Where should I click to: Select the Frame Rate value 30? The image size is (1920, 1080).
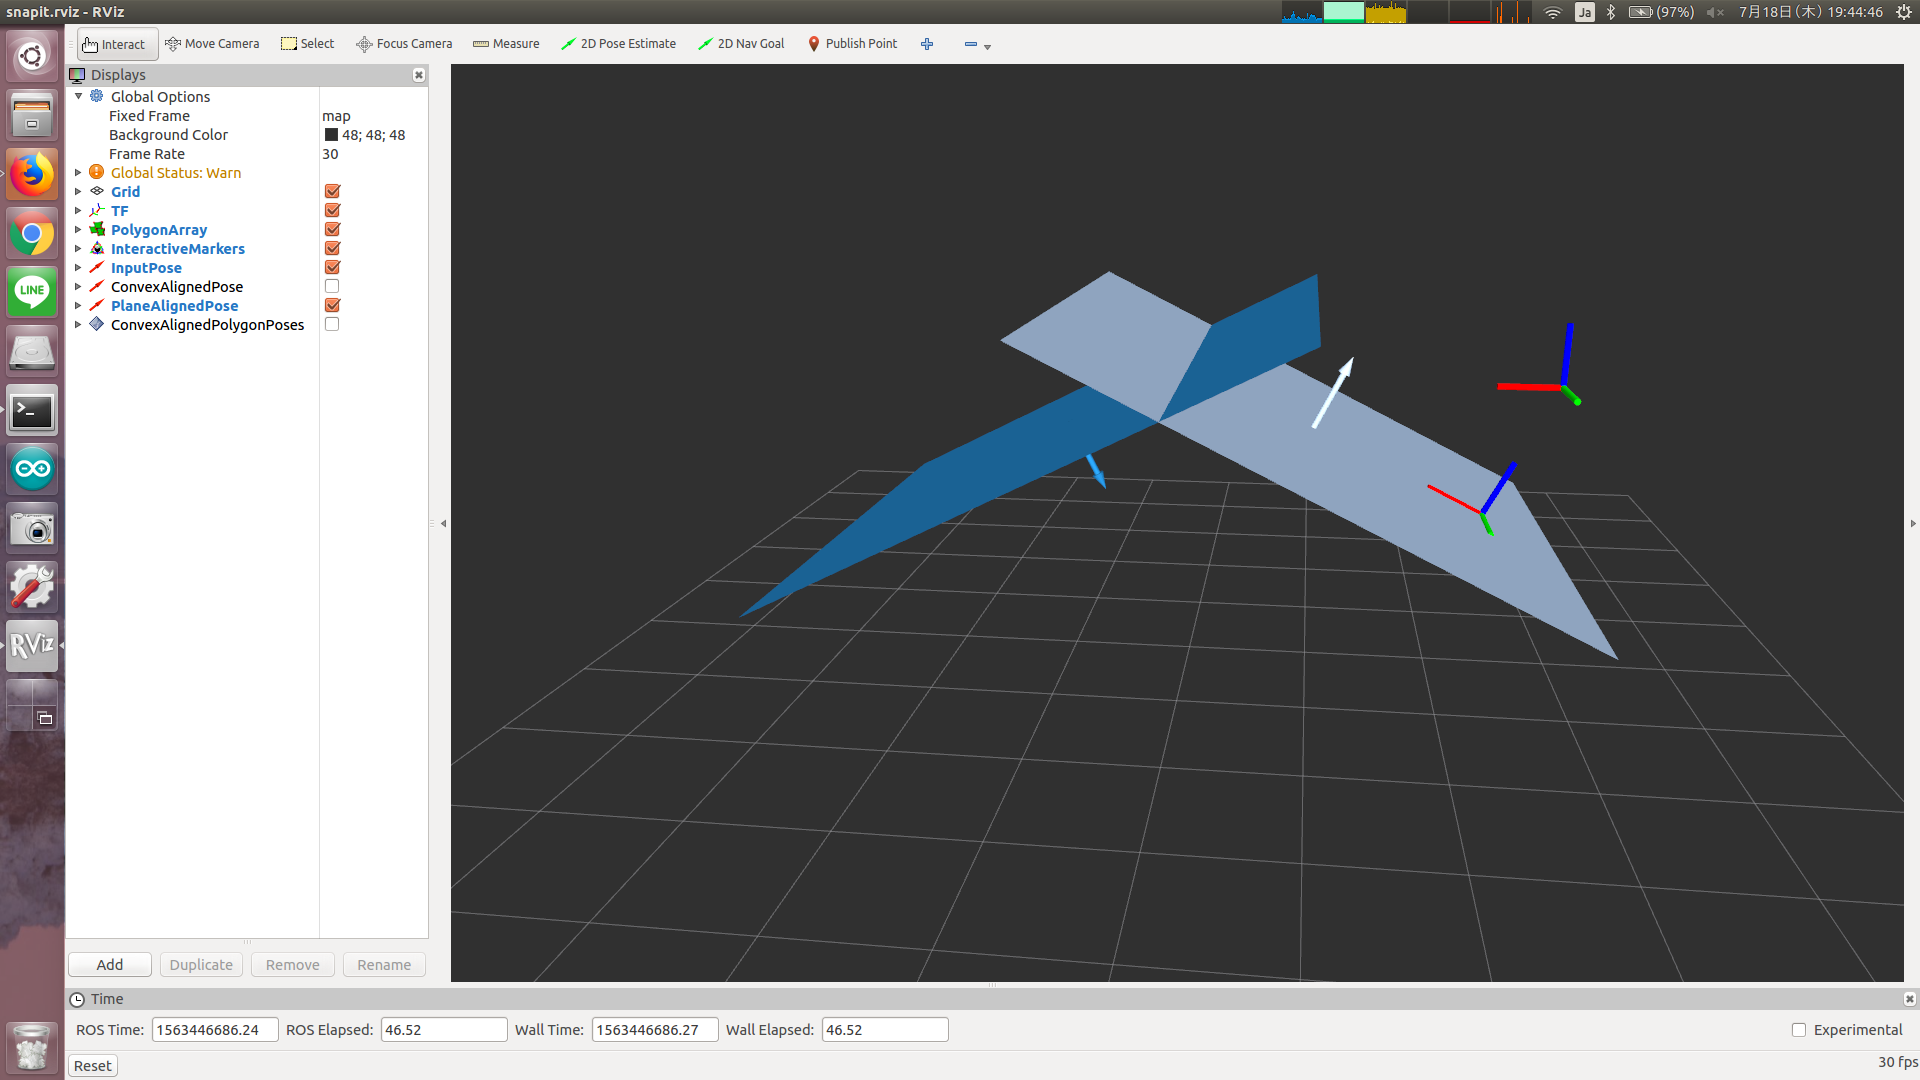tap(330, 154)
